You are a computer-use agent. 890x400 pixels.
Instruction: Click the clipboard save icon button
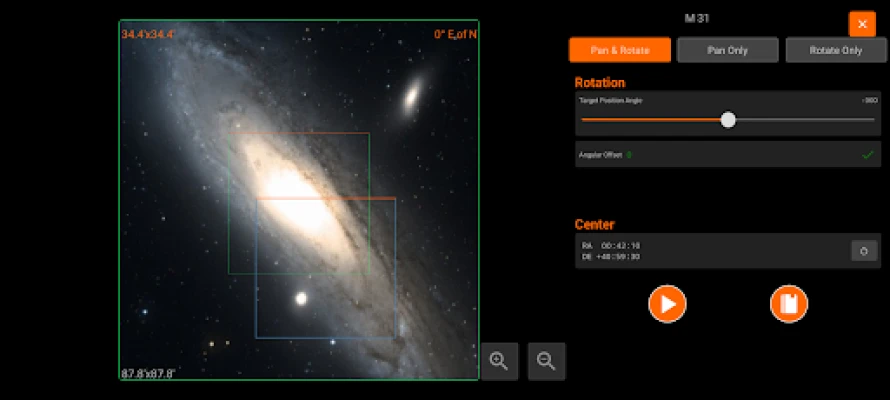pyautogui.click(x=788, y=304)
